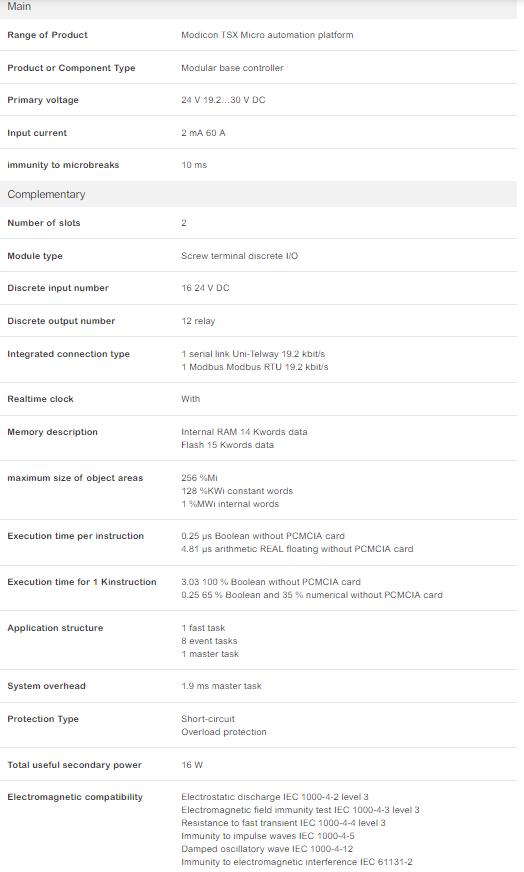Click the Flash 15 Kwords data line
This screenshot has width=524, height=872.
pos(227,445)
